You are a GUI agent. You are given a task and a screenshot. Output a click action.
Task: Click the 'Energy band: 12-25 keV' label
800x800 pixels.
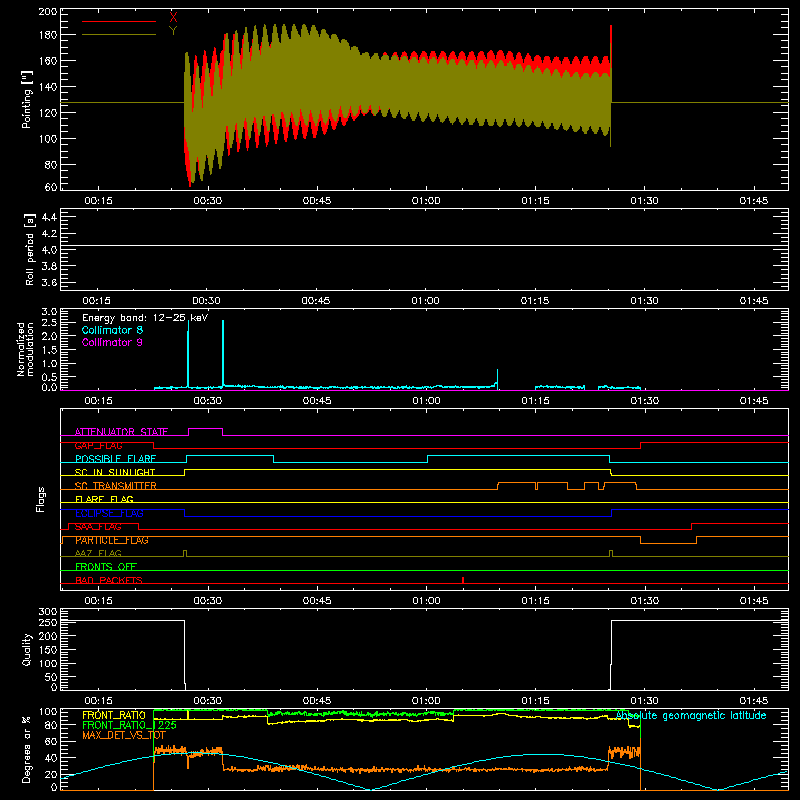click(145, 318)
